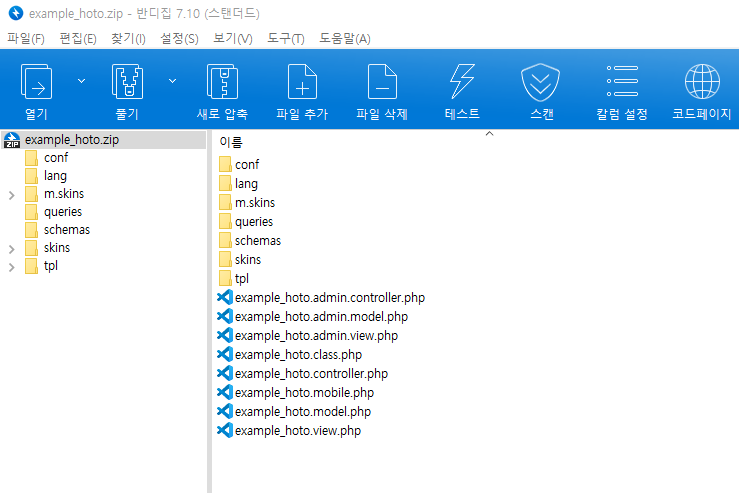Select conf folder in left tree

pyautogui.click(x=47, y=158)
